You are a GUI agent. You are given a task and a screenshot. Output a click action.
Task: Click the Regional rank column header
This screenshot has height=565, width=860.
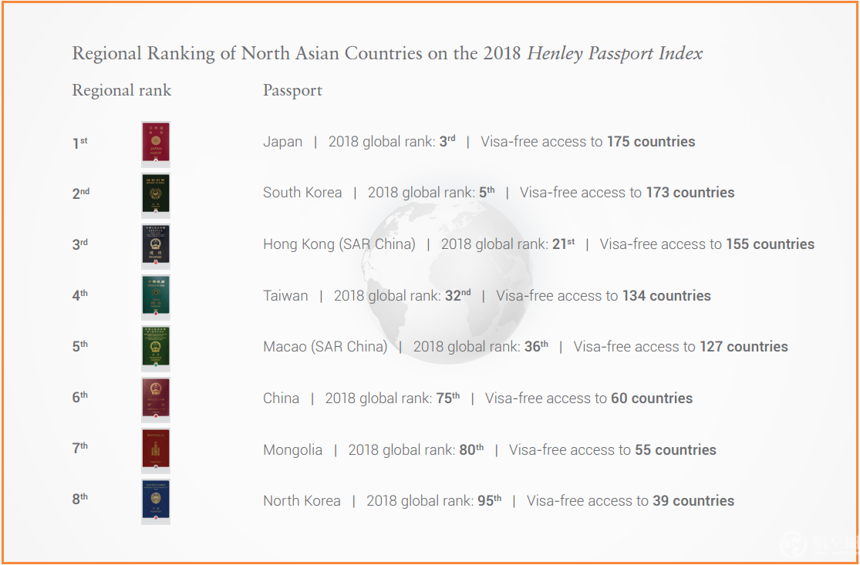(121, 90)
